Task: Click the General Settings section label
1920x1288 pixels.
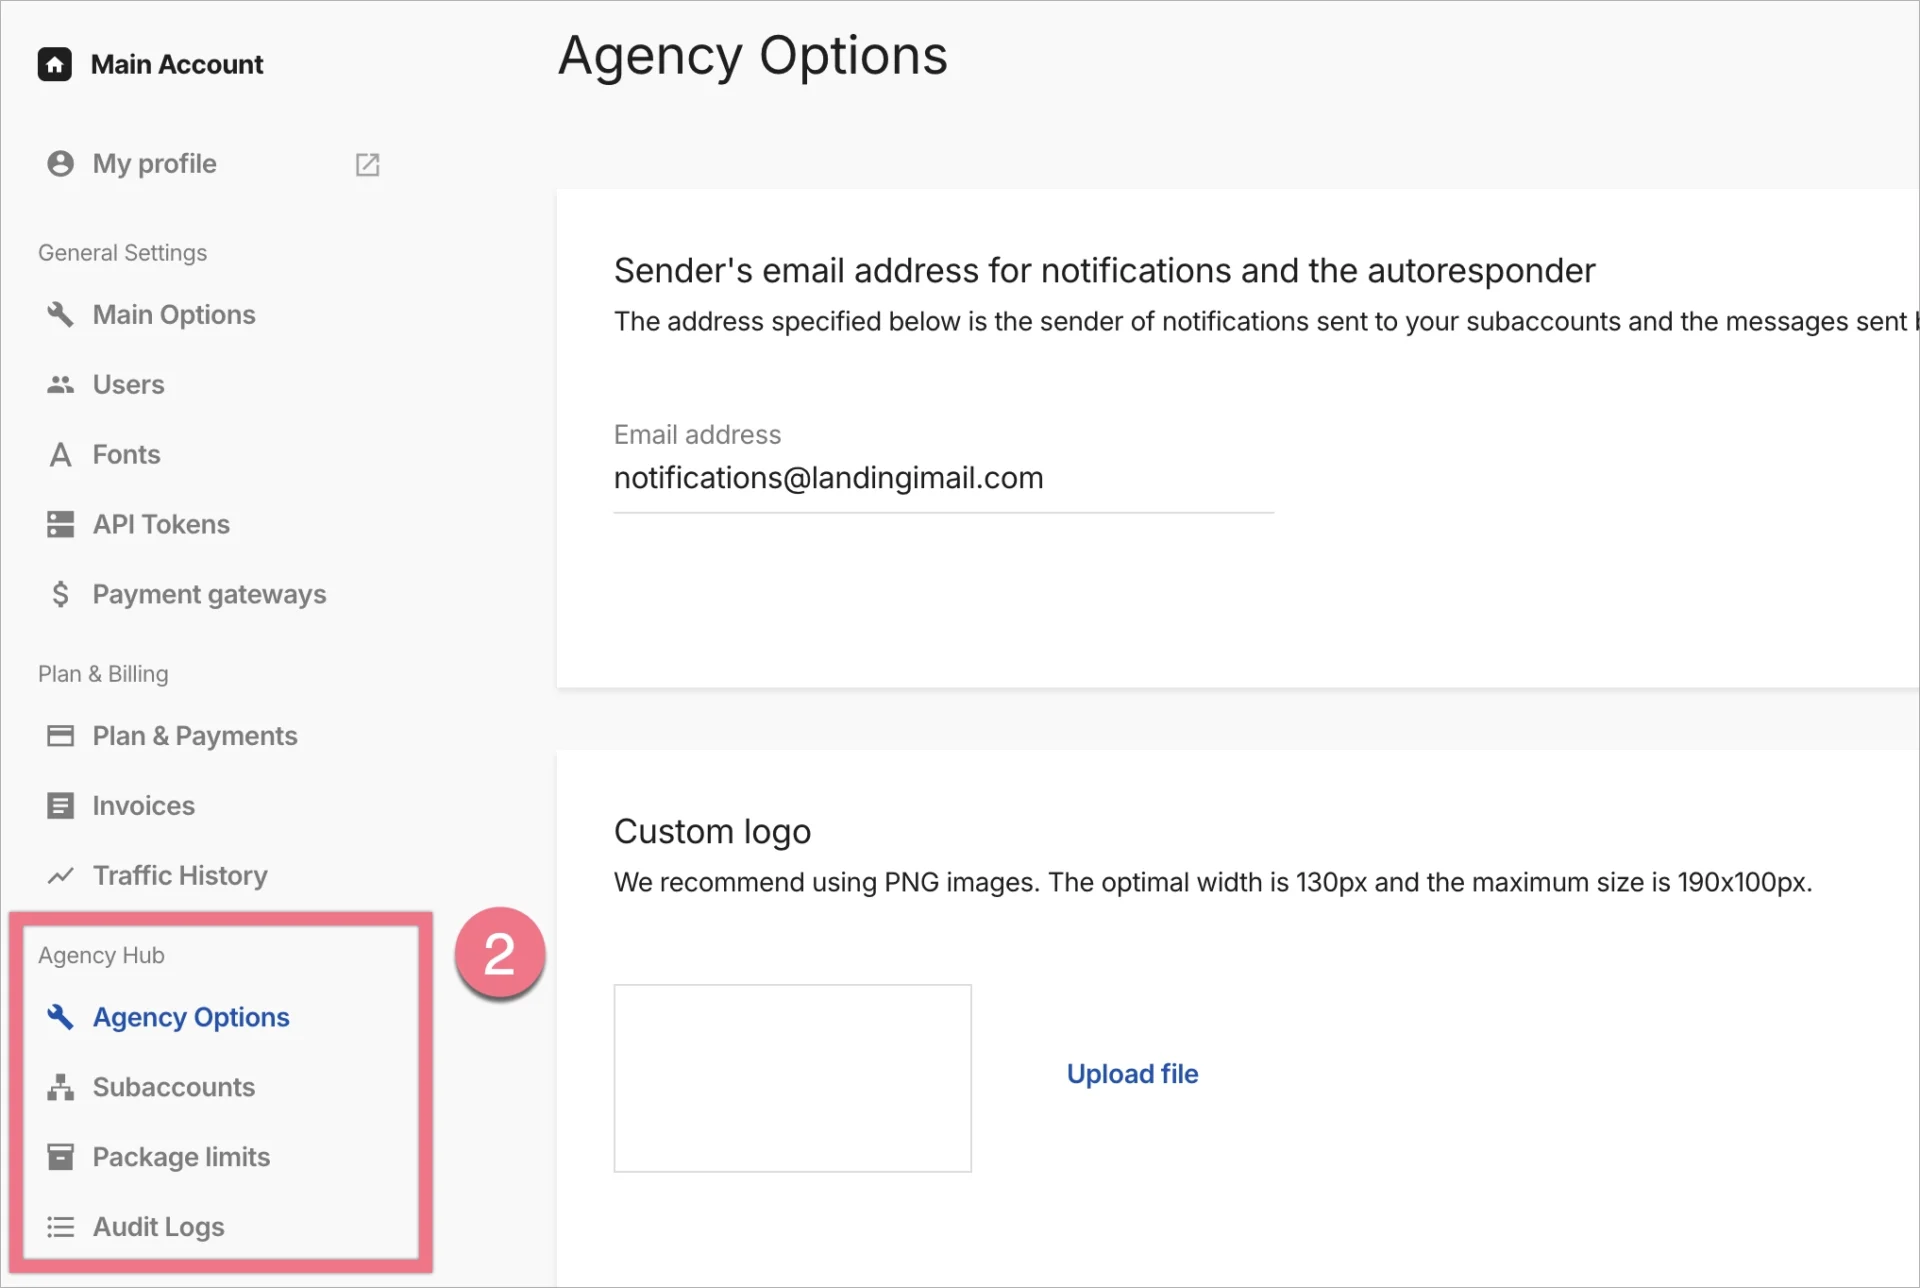Action: [122, 253]
